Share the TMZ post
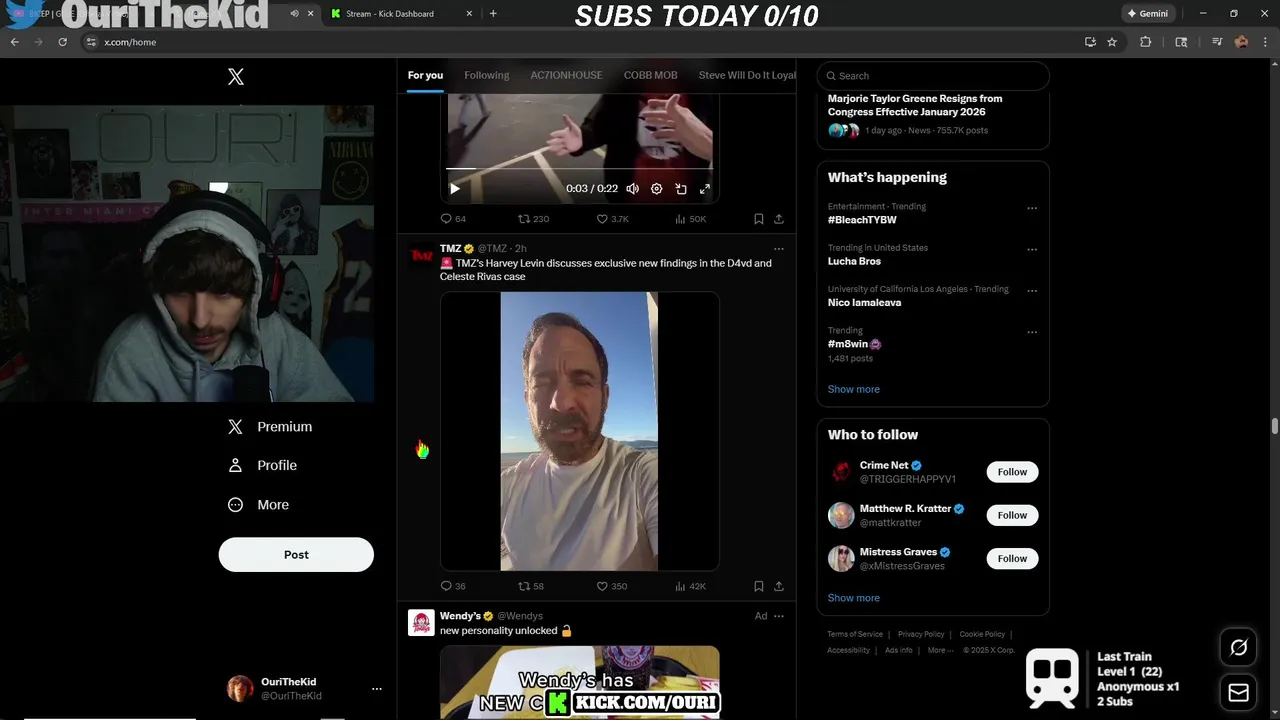This screenshot has width=1280, height=720. tap(779, 586)
